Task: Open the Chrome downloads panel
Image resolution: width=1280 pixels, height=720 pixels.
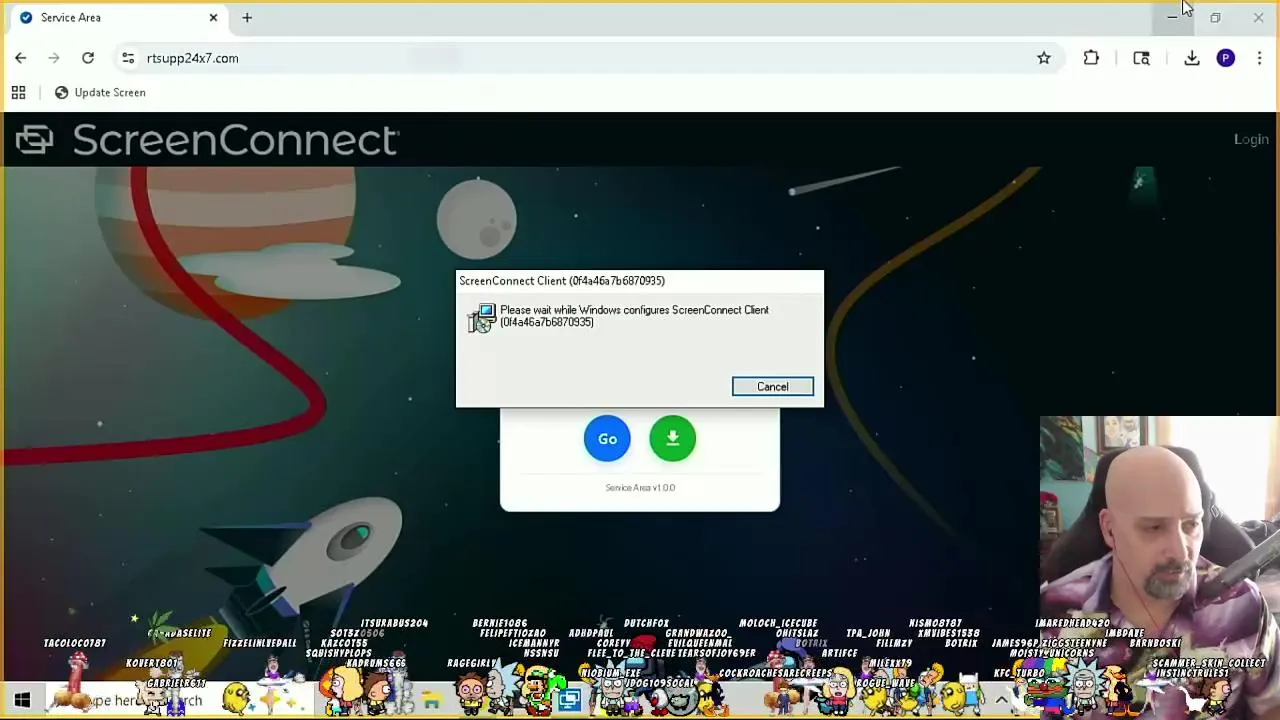Action: click(1192, 58)
